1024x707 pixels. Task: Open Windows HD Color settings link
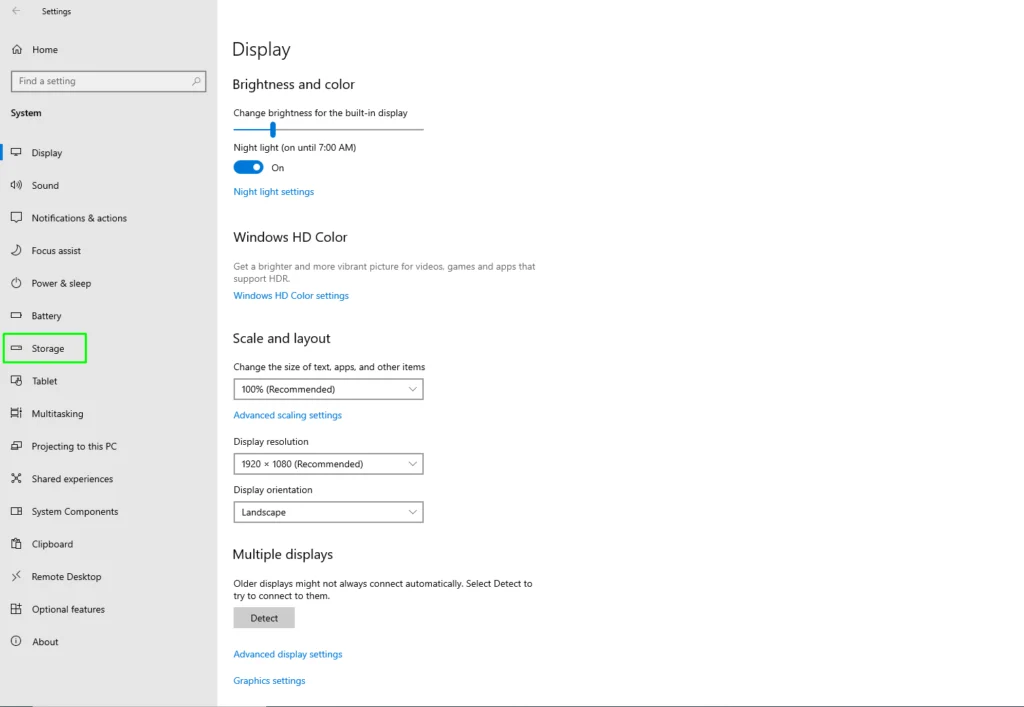(291, 296)
